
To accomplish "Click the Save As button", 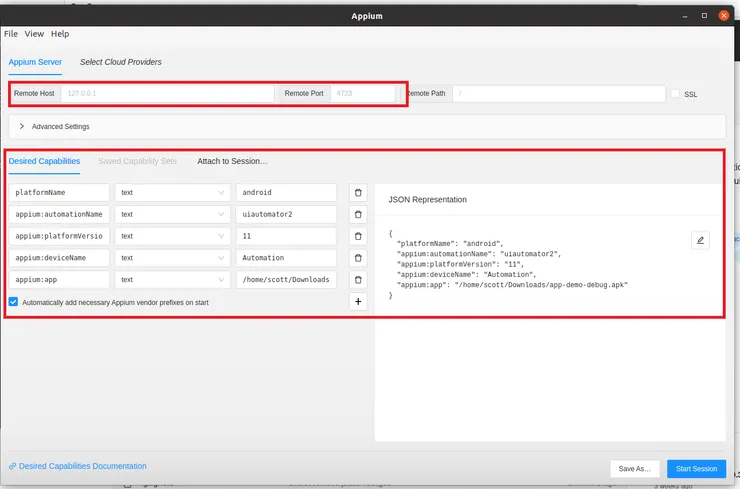I will point(635,468).
